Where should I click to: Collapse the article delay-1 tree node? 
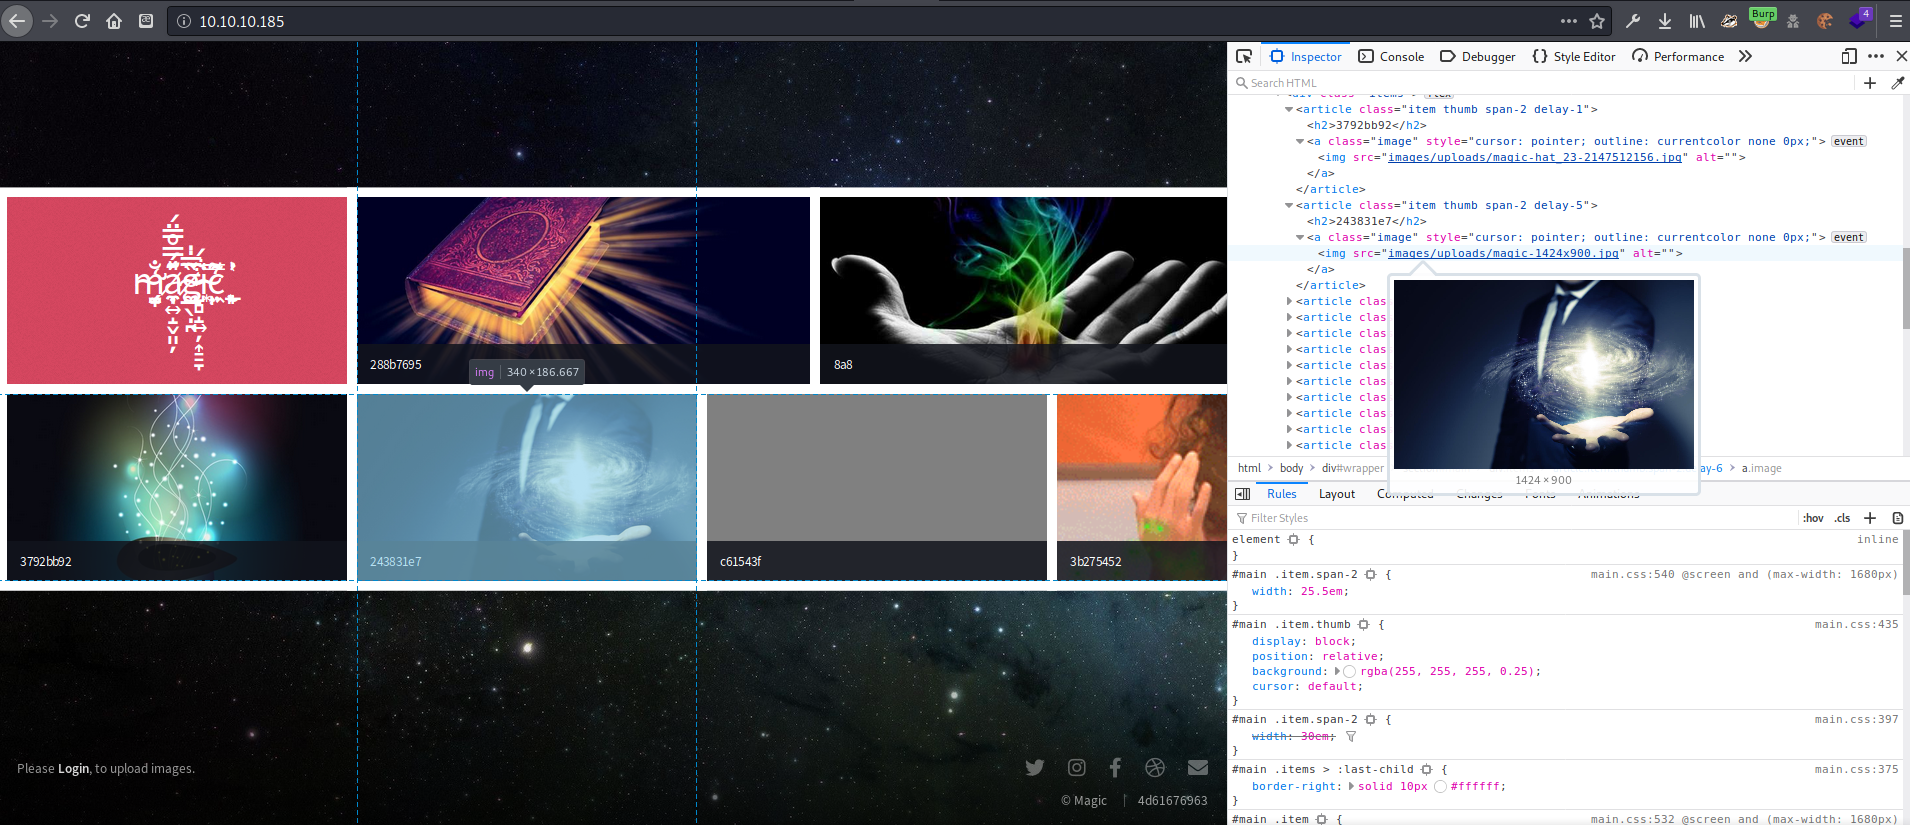(x=1289, y=110)
